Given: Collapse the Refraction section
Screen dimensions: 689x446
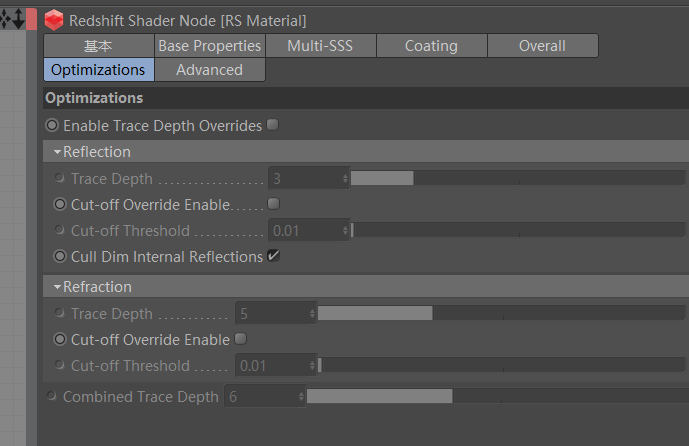Looking at the screenshot, I should pyautogui.click(x=58, y=287).
